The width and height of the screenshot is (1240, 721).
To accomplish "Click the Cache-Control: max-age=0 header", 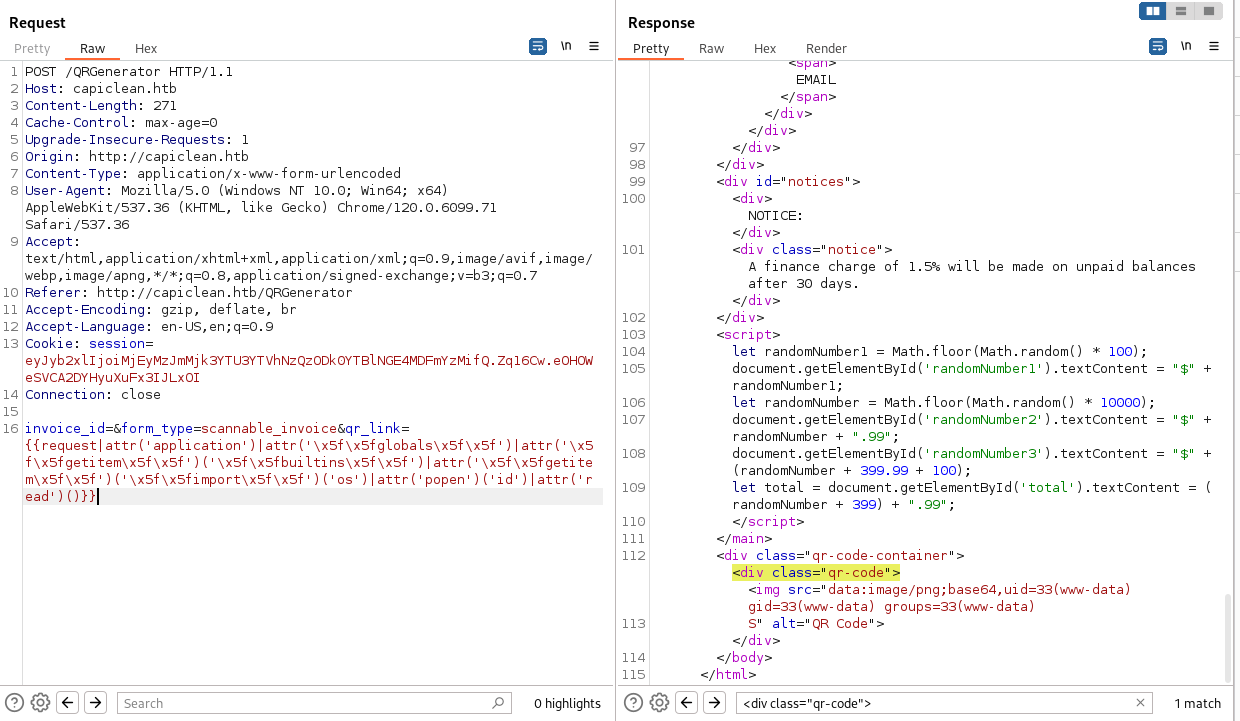I will (x=121, y=123).
